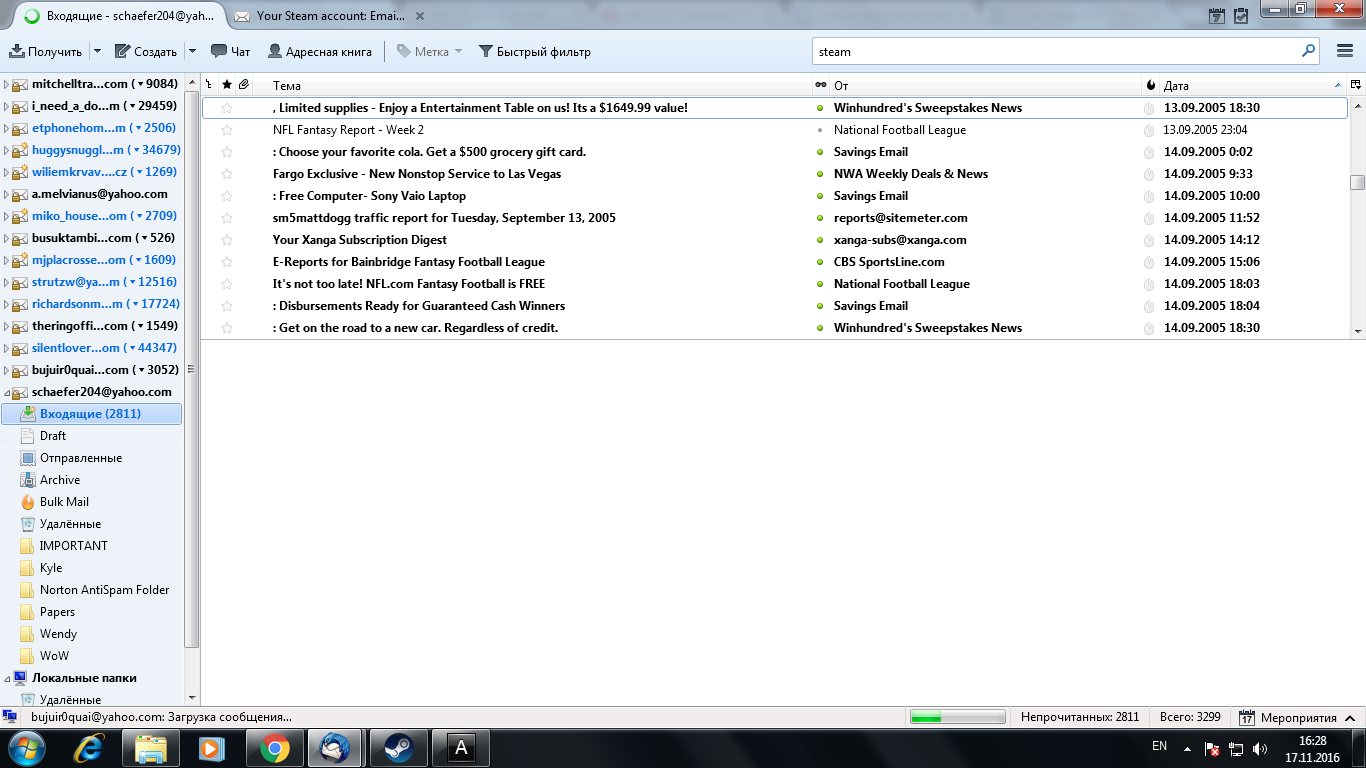Open the Thunderbird hamburger menu
The width and height of the screenshot is (1366, 768).
(1345, 51)
